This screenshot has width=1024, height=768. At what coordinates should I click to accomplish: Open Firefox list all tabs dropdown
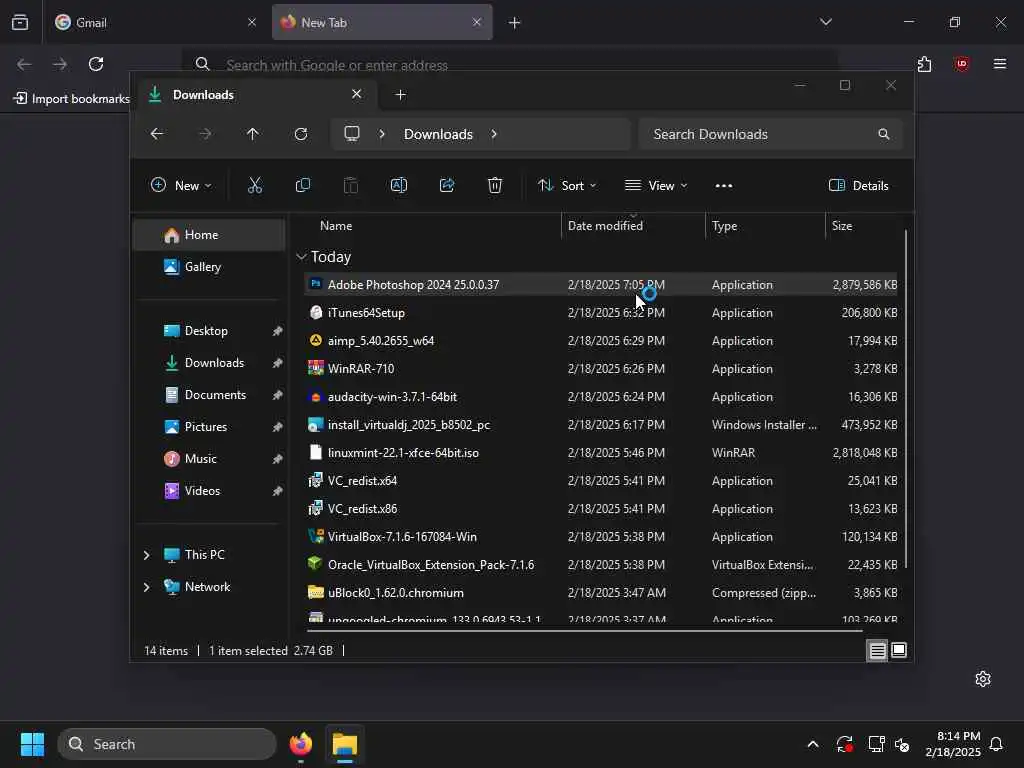coord(825,22)
